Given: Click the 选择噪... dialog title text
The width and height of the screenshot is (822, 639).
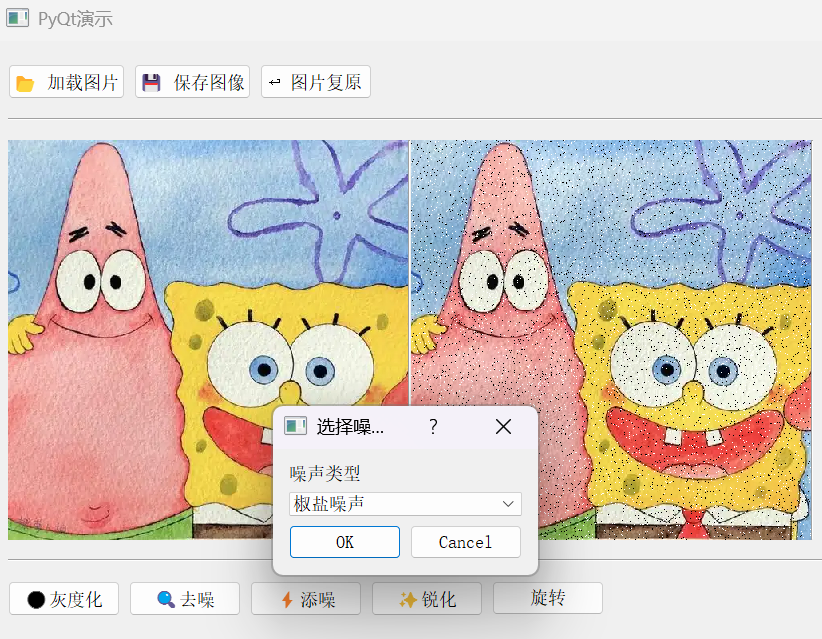Looking at the screenshot, I should (x=350, y=427).
